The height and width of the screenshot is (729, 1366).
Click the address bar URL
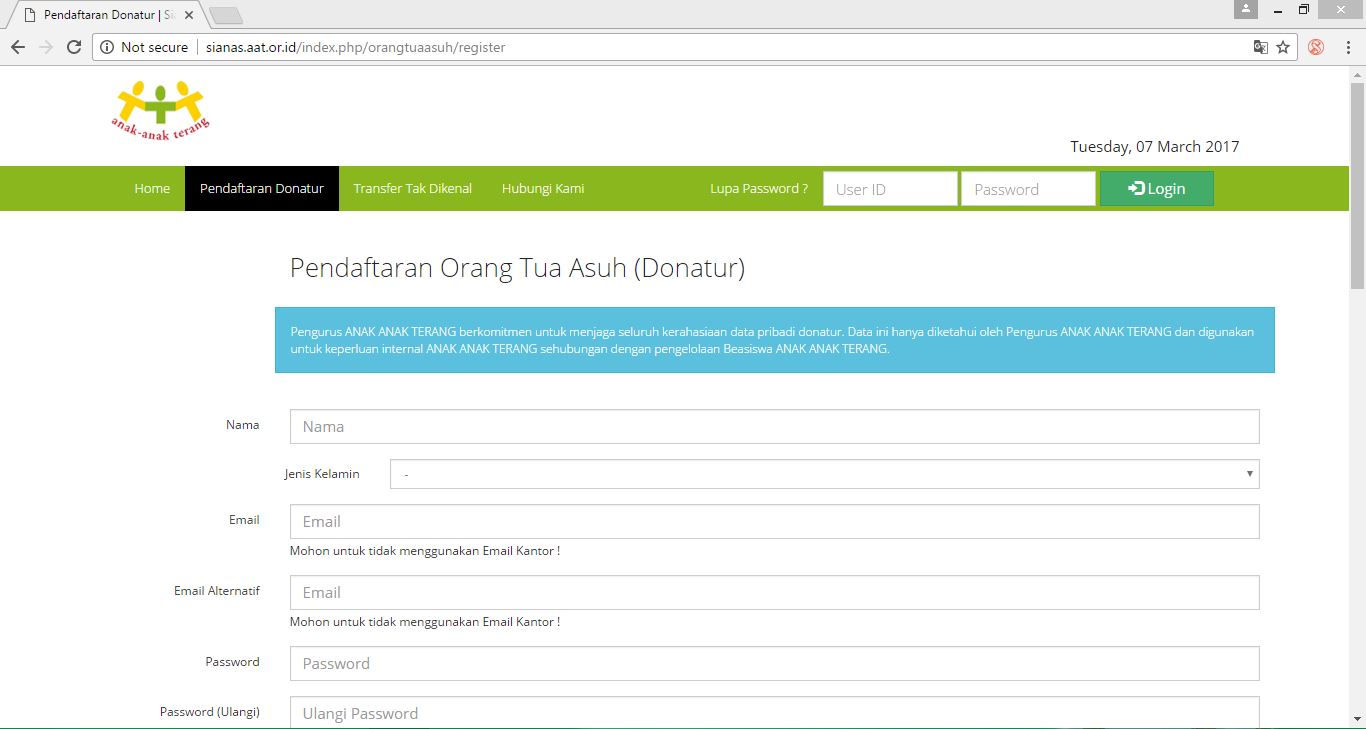click(x=355, y=47)
